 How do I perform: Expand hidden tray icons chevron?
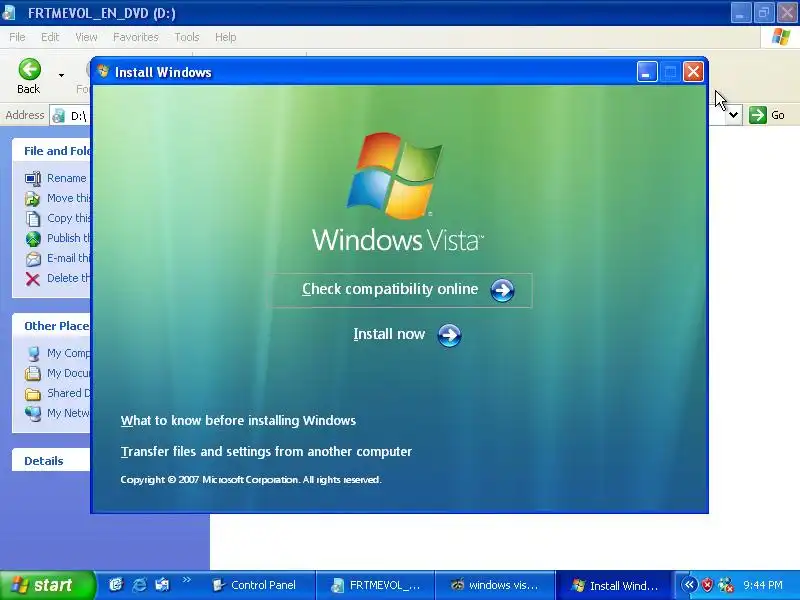coord(689,585)
